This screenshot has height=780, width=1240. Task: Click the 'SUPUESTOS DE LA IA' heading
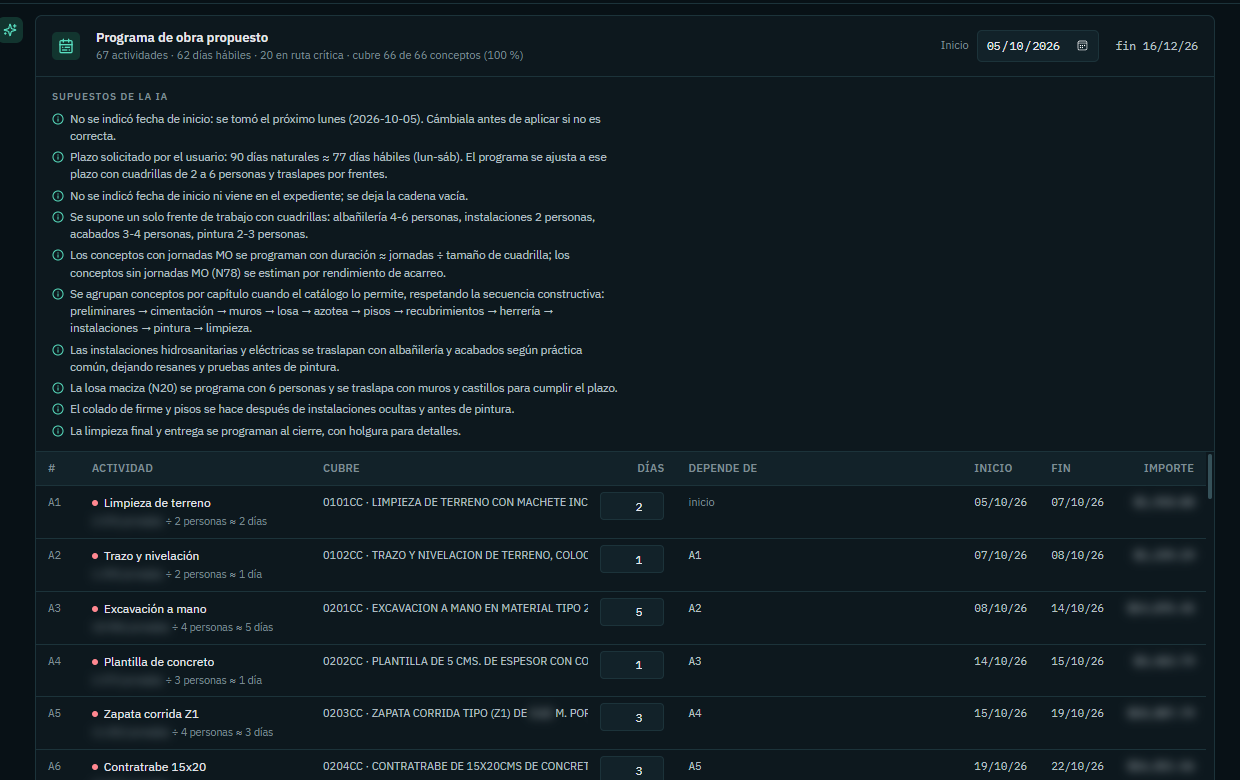(x=110, y=97)
